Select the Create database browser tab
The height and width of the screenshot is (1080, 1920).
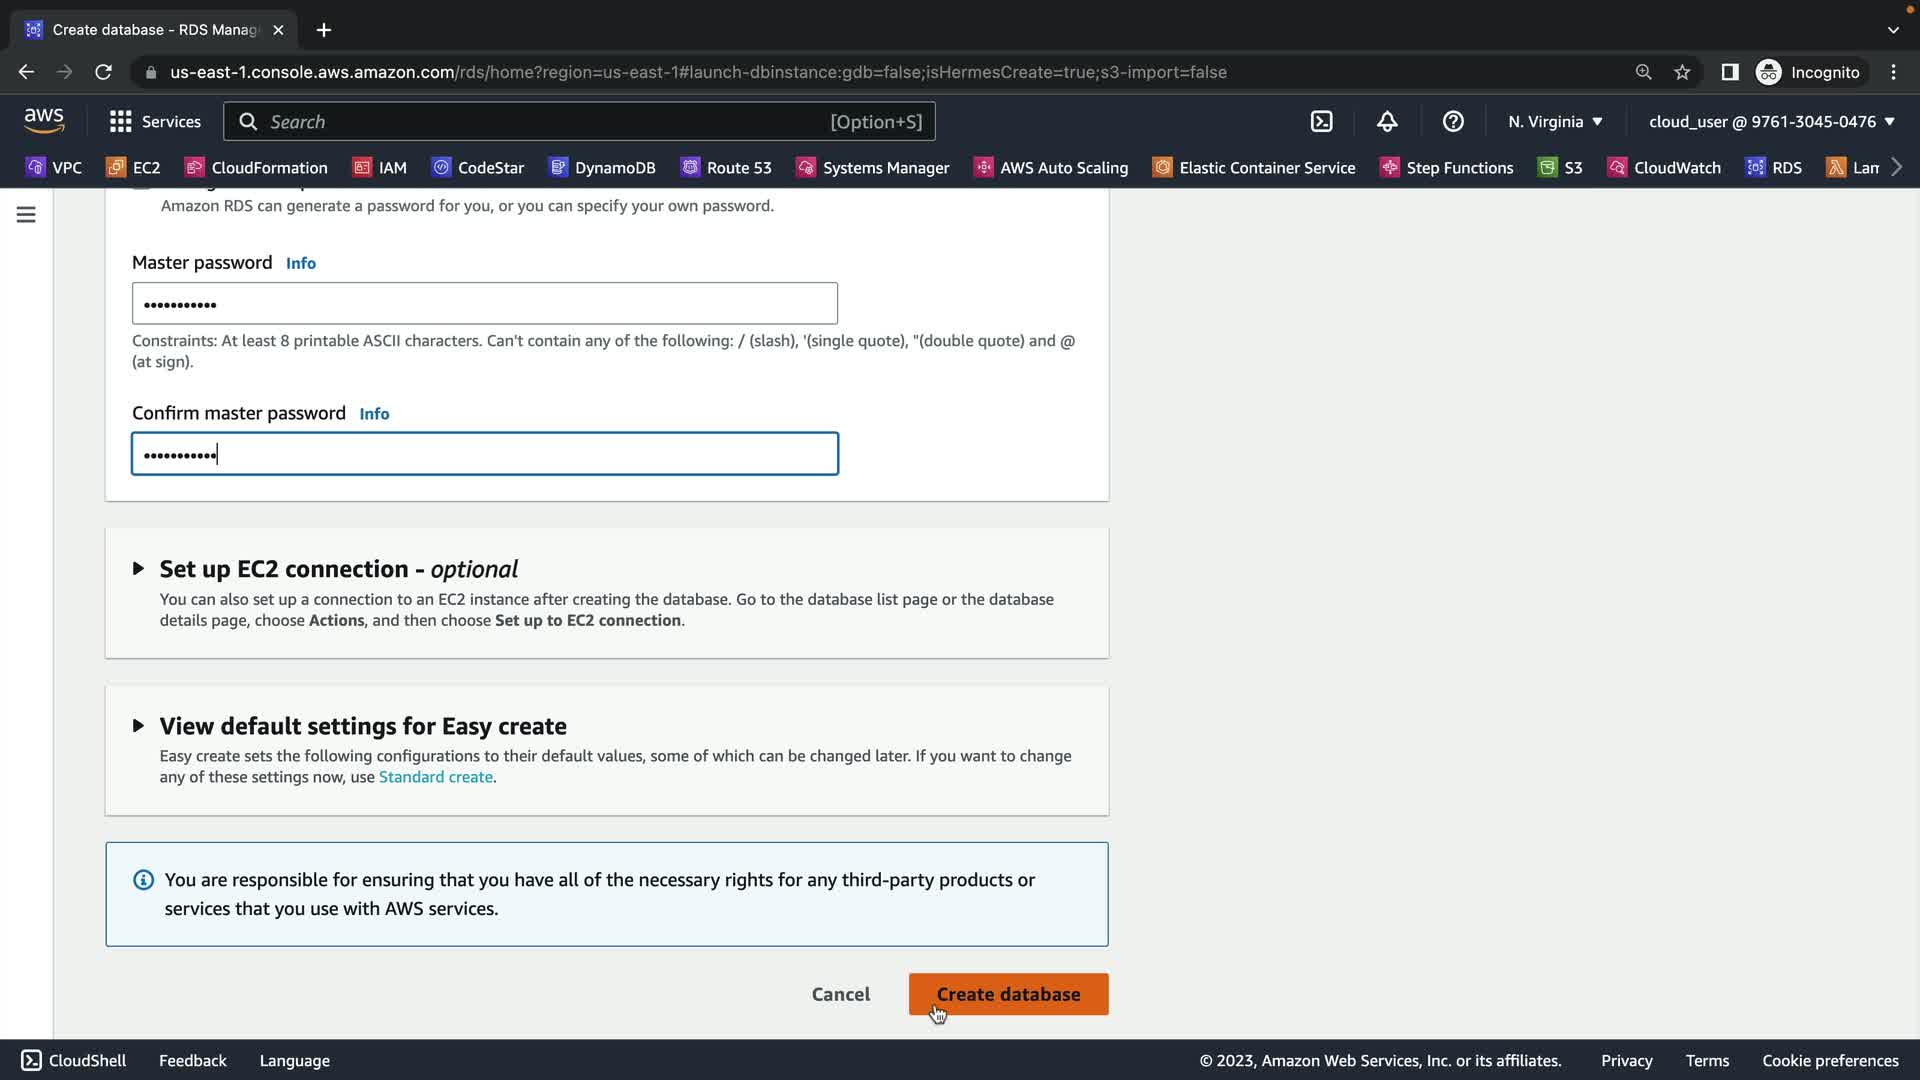(x=150, y=30)
